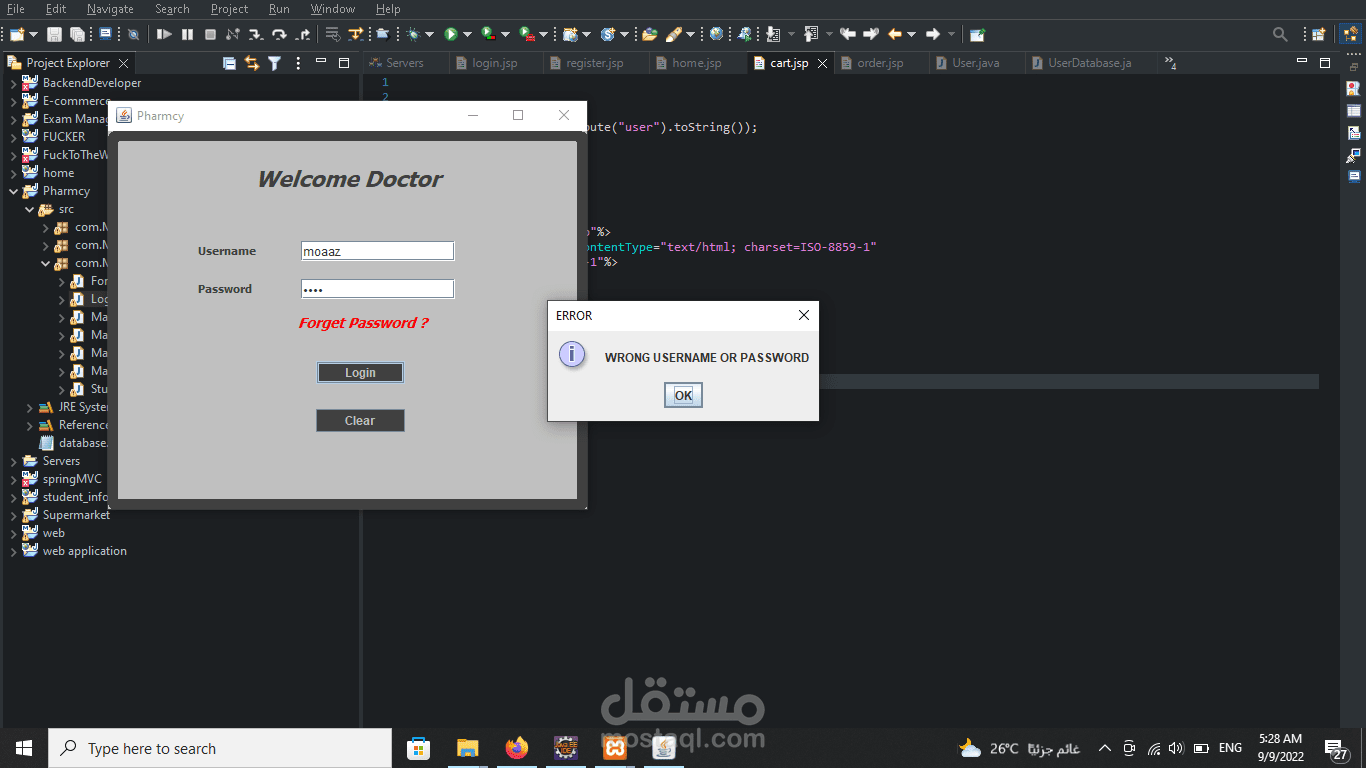Click the Forward navigation arrow
This screenshot has width=1366, height=768.
933,34
